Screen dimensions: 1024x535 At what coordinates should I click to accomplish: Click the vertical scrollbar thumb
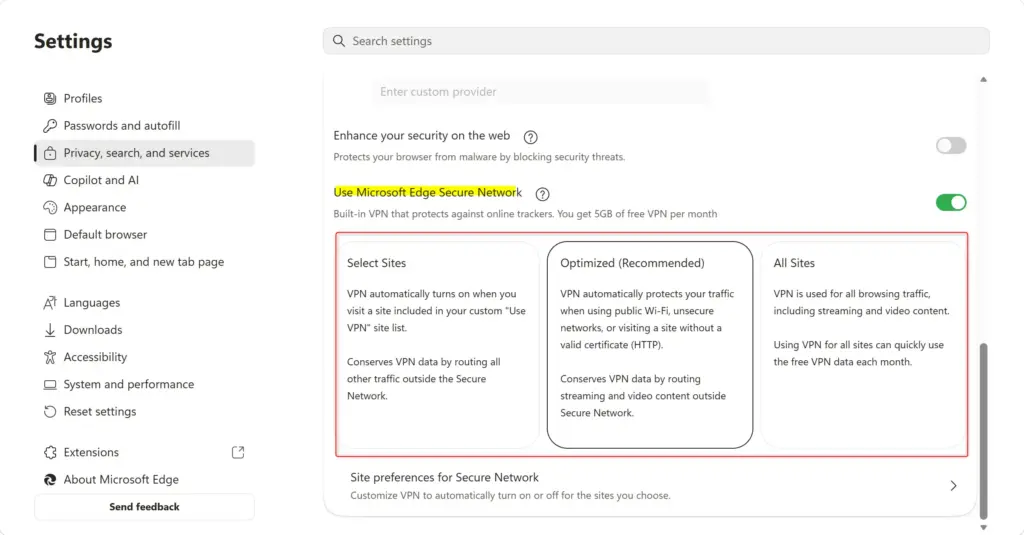(x=984, y=431)
